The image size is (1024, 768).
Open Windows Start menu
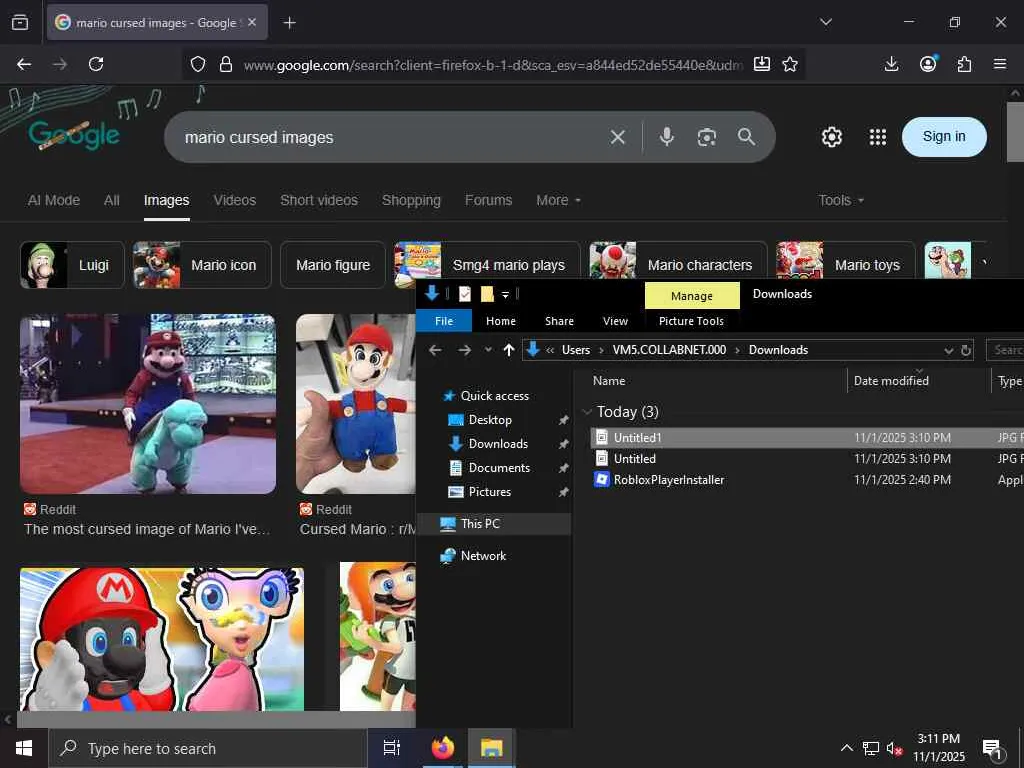(24, 748)
